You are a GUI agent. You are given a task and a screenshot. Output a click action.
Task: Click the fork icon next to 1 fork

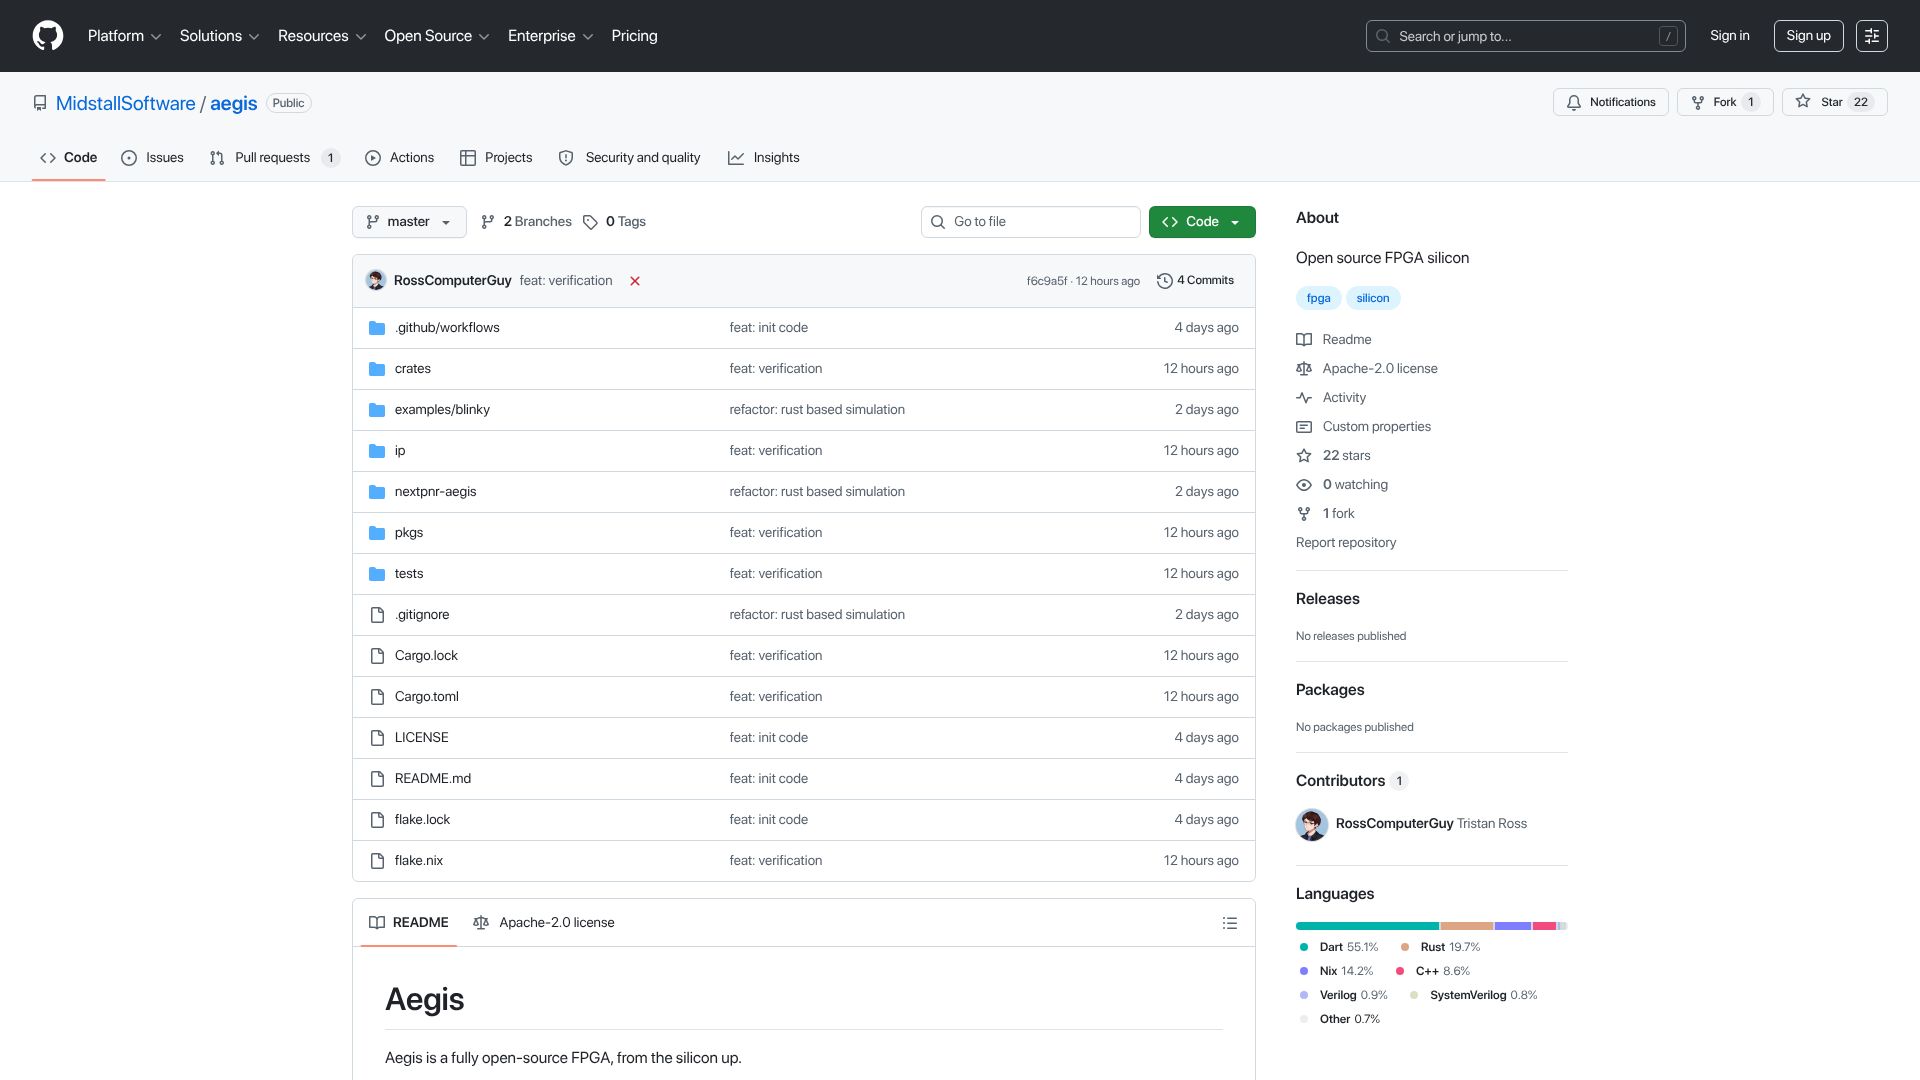1304,514
